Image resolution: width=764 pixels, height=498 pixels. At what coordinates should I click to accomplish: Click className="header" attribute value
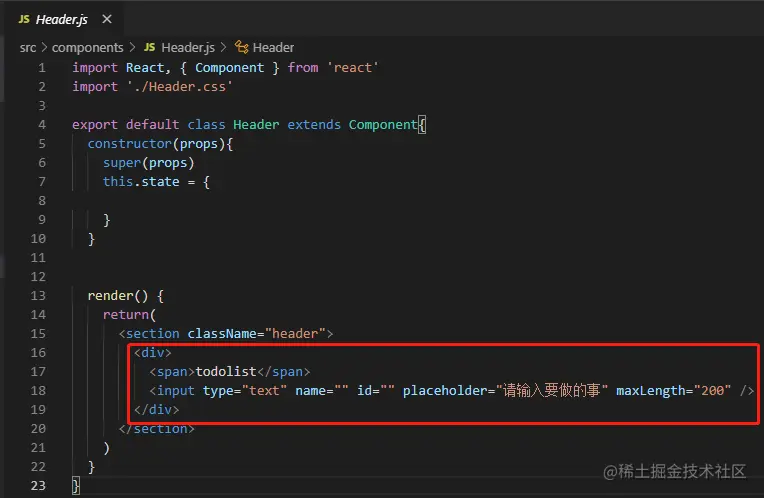pos(295,334)
